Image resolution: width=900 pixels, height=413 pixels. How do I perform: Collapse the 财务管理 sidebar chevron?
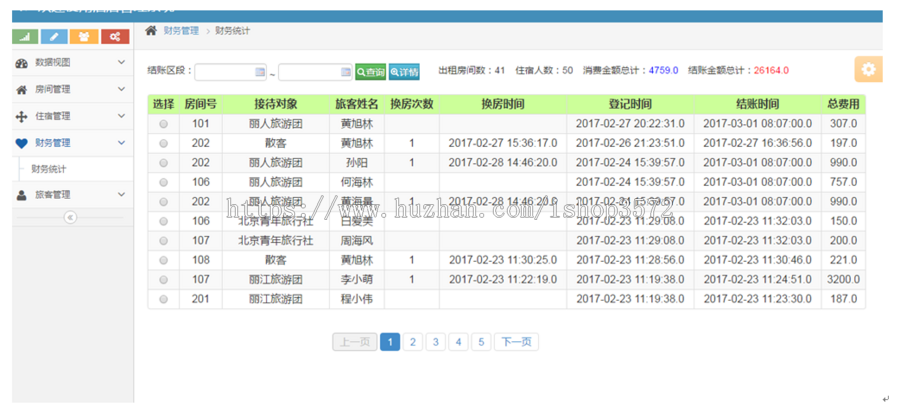pos(121,143)
